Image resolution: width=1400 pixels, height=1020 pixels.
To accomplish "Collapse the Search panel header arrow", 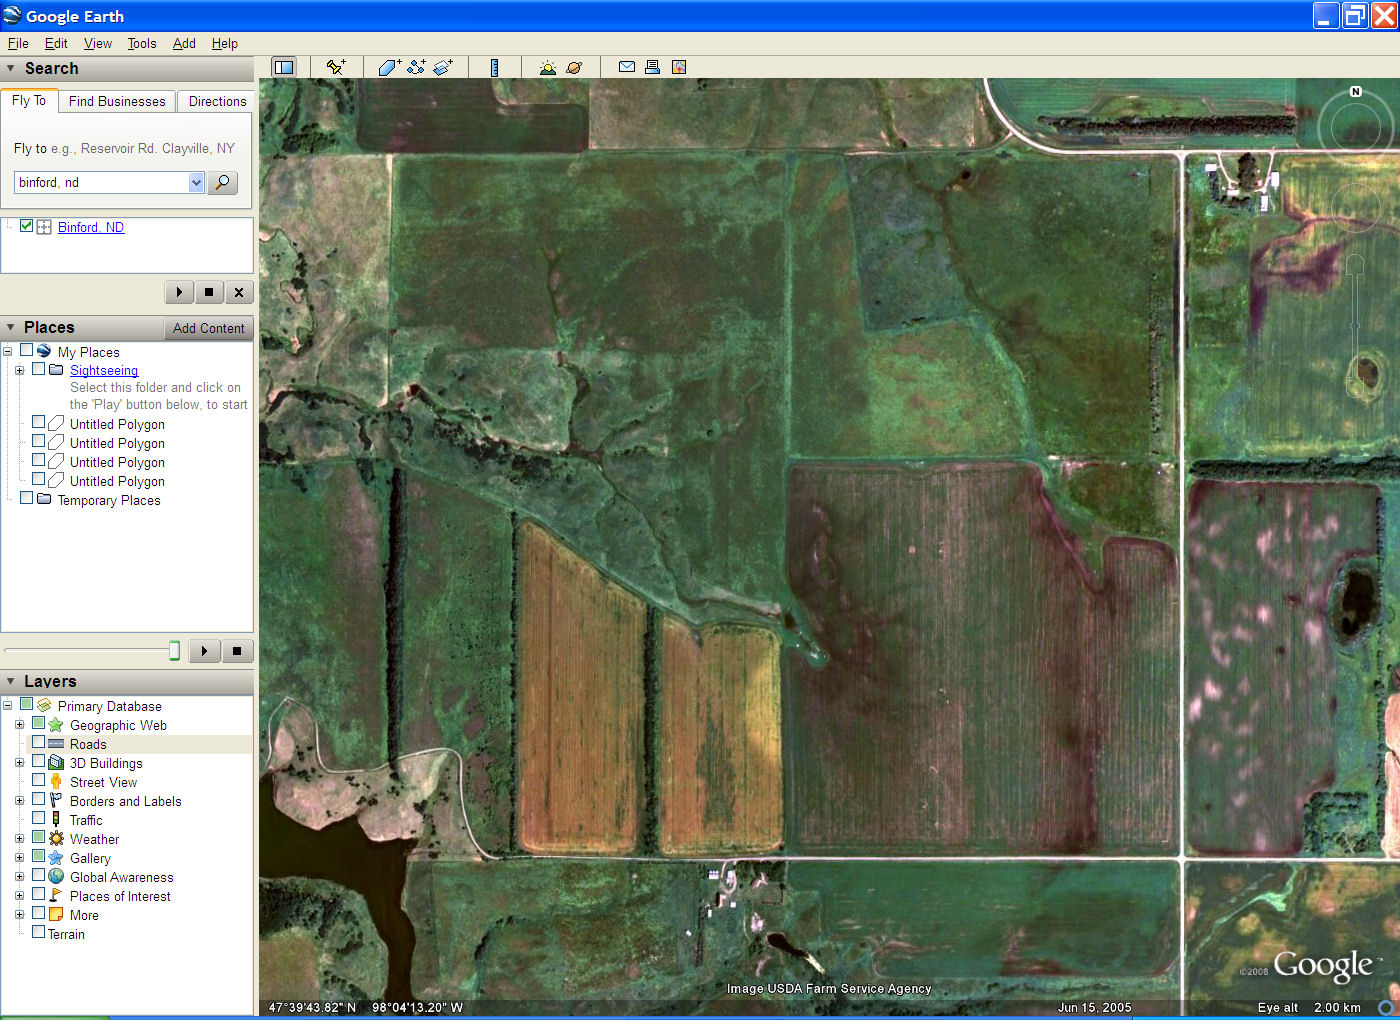I will tap(11, 68).
